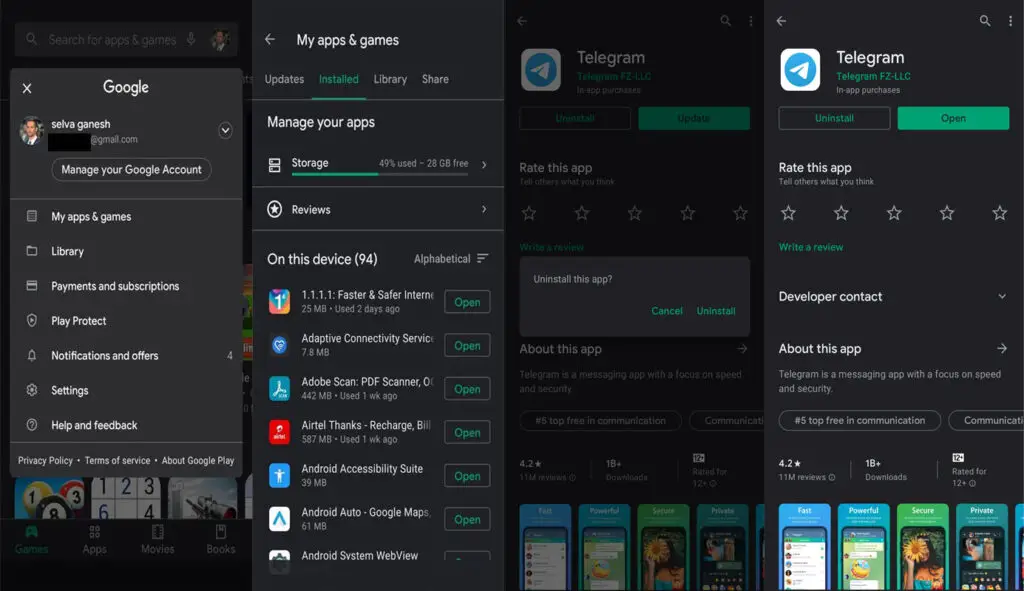The image size is (1024, 591).
Task: Open About this app arrow on rightmost screen
Action: click(1002, 349)
